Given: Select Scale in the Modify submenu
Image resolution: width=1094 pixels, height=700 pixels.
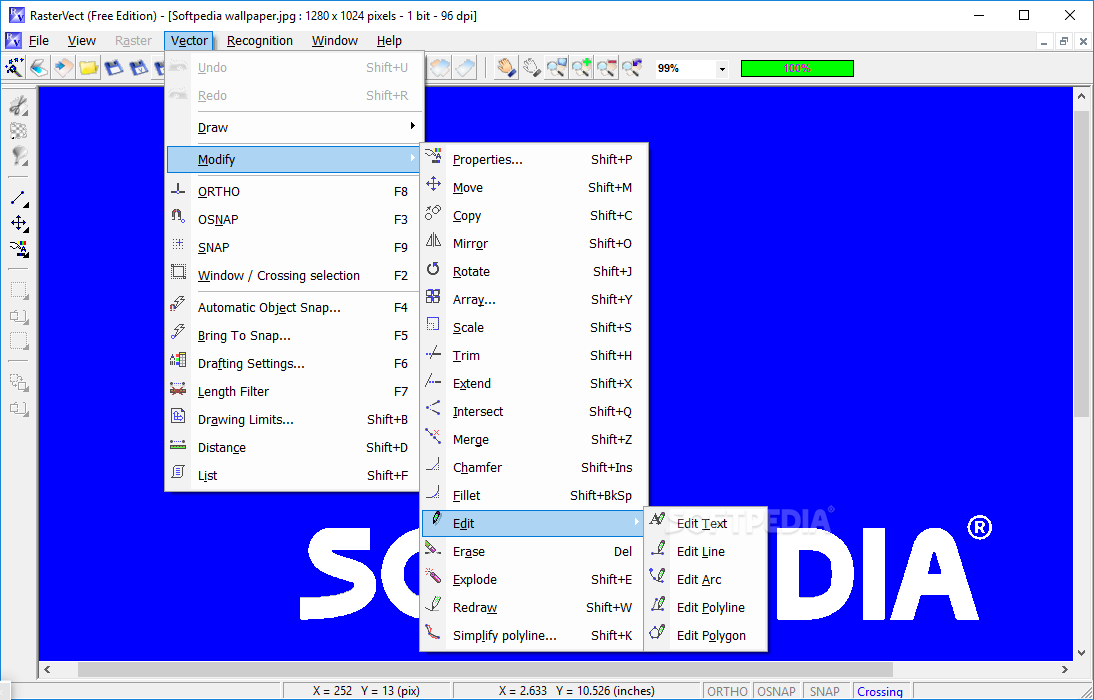Looking at the screenshot, I should (x=532, y=327).
